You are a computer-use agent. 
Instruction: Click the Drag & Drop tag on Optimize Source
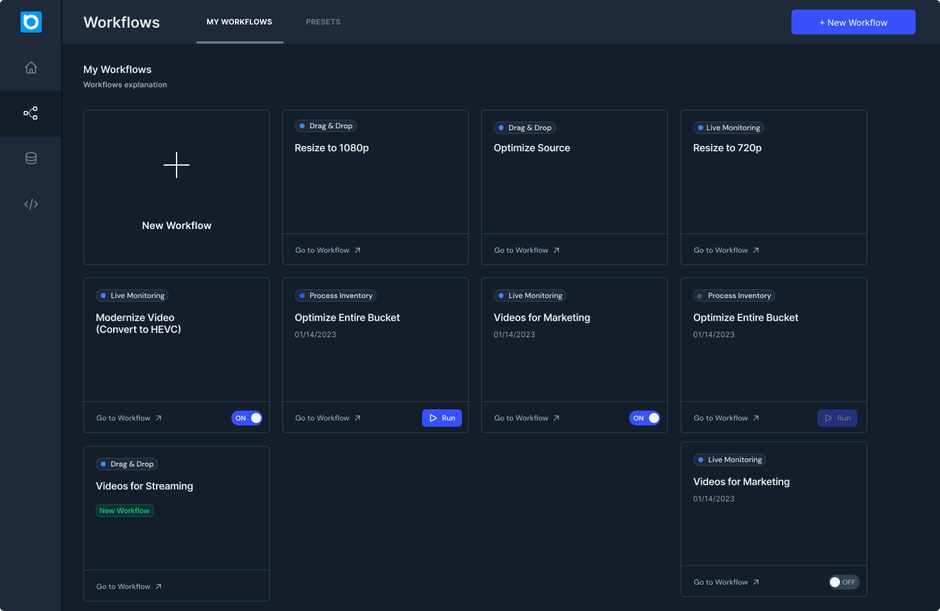click(x=525, y=128)
